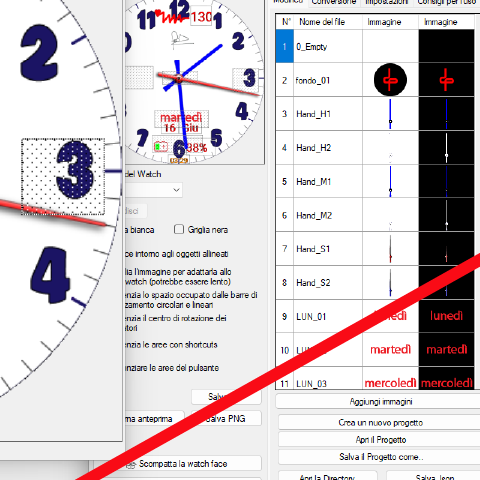Viewport: 480px width, 480px height.
Task: Click Hand_M1 blue hand thumbnail on white background
Action: 390,182
